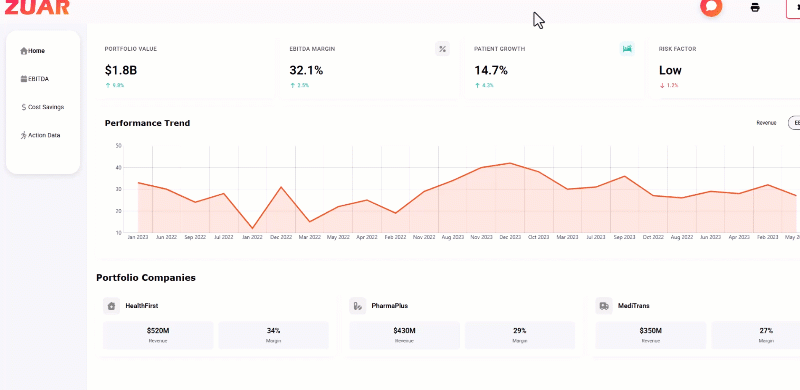
Task: Click the printer icon in header
Action: point(755,8)
